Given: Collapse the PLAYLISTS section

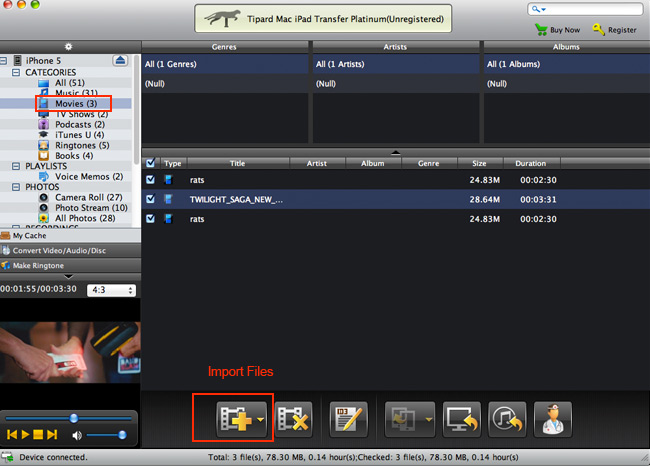Looking at the screenshot, I should tap(16, 166).
